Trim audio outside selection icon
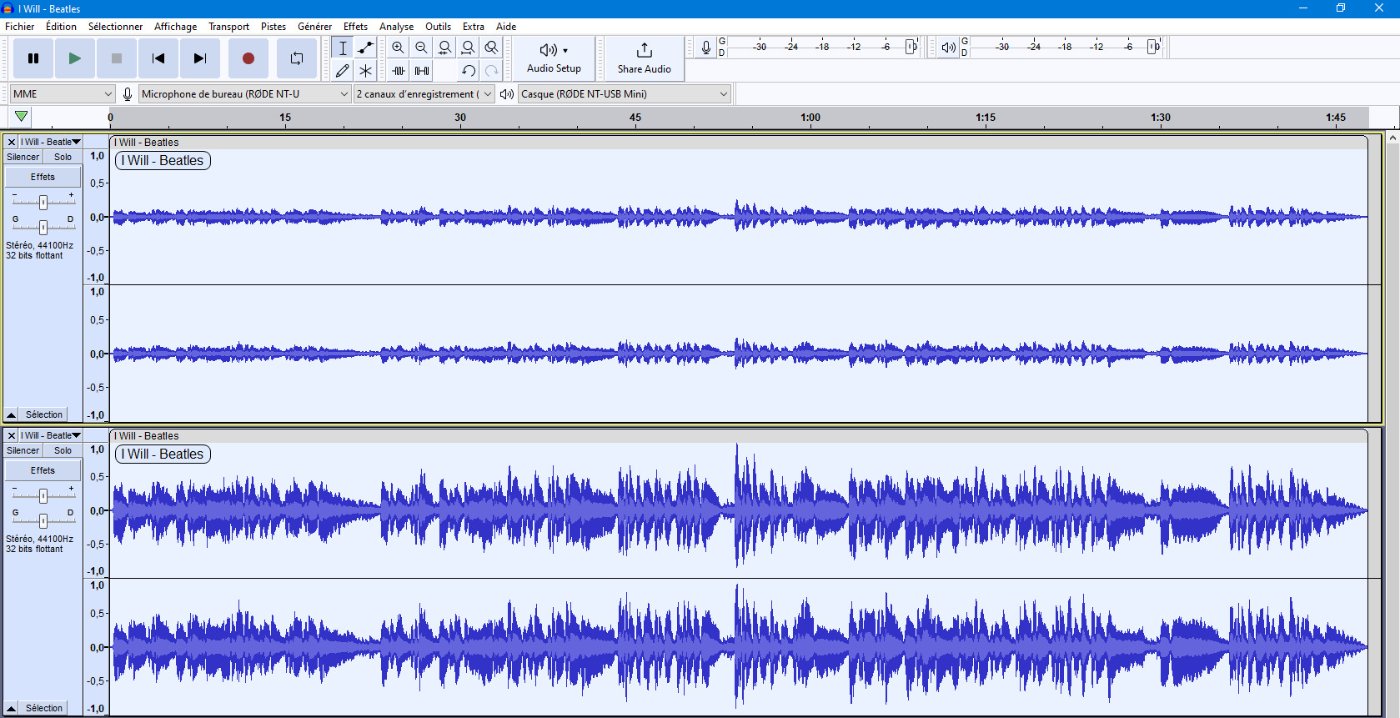This screenshot has width=1400, height=718. [398, 70]
